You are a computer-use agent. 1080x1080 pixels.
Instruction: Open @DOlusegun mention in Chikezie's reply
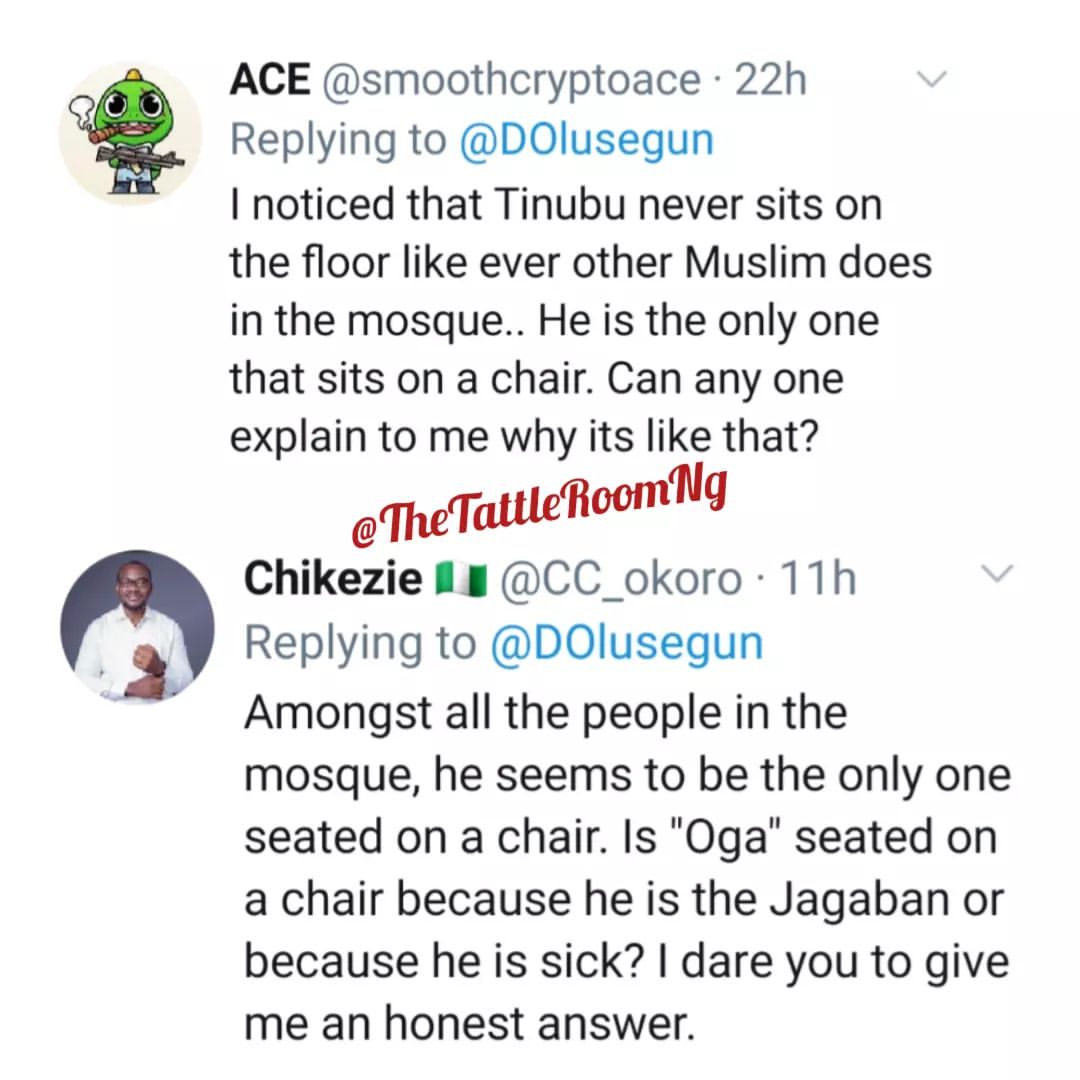(627, 643)
